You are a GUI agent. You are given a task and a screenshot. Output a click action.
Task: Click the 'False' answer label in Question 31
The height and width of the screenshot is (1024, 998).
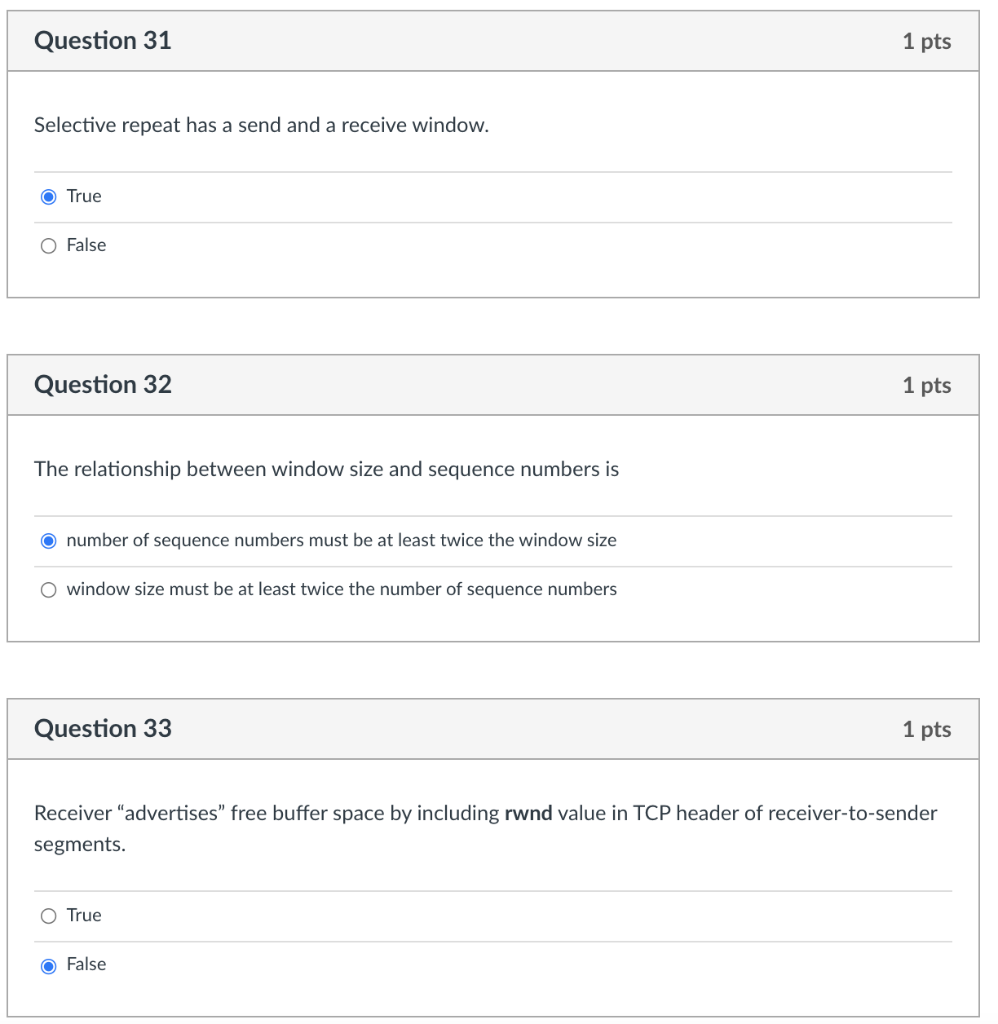point(86,245)
